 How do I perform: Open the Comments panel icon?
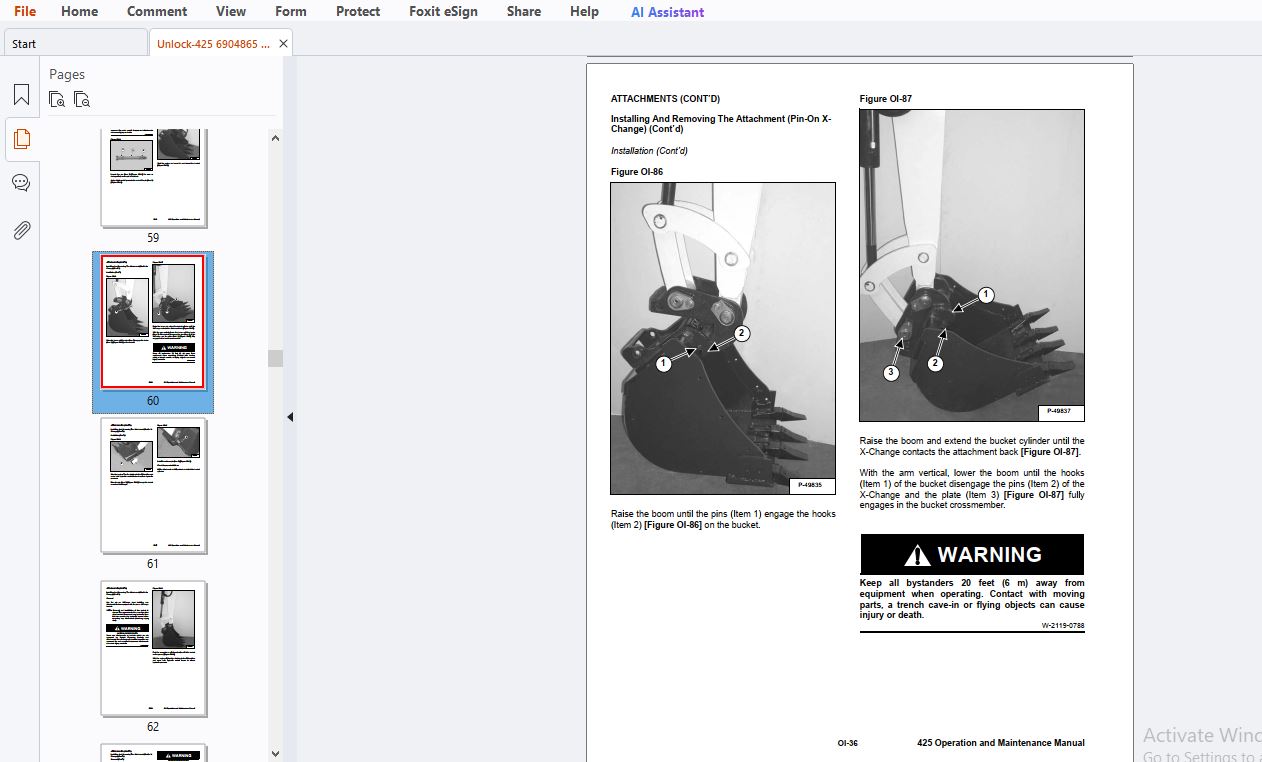point(21,183)
